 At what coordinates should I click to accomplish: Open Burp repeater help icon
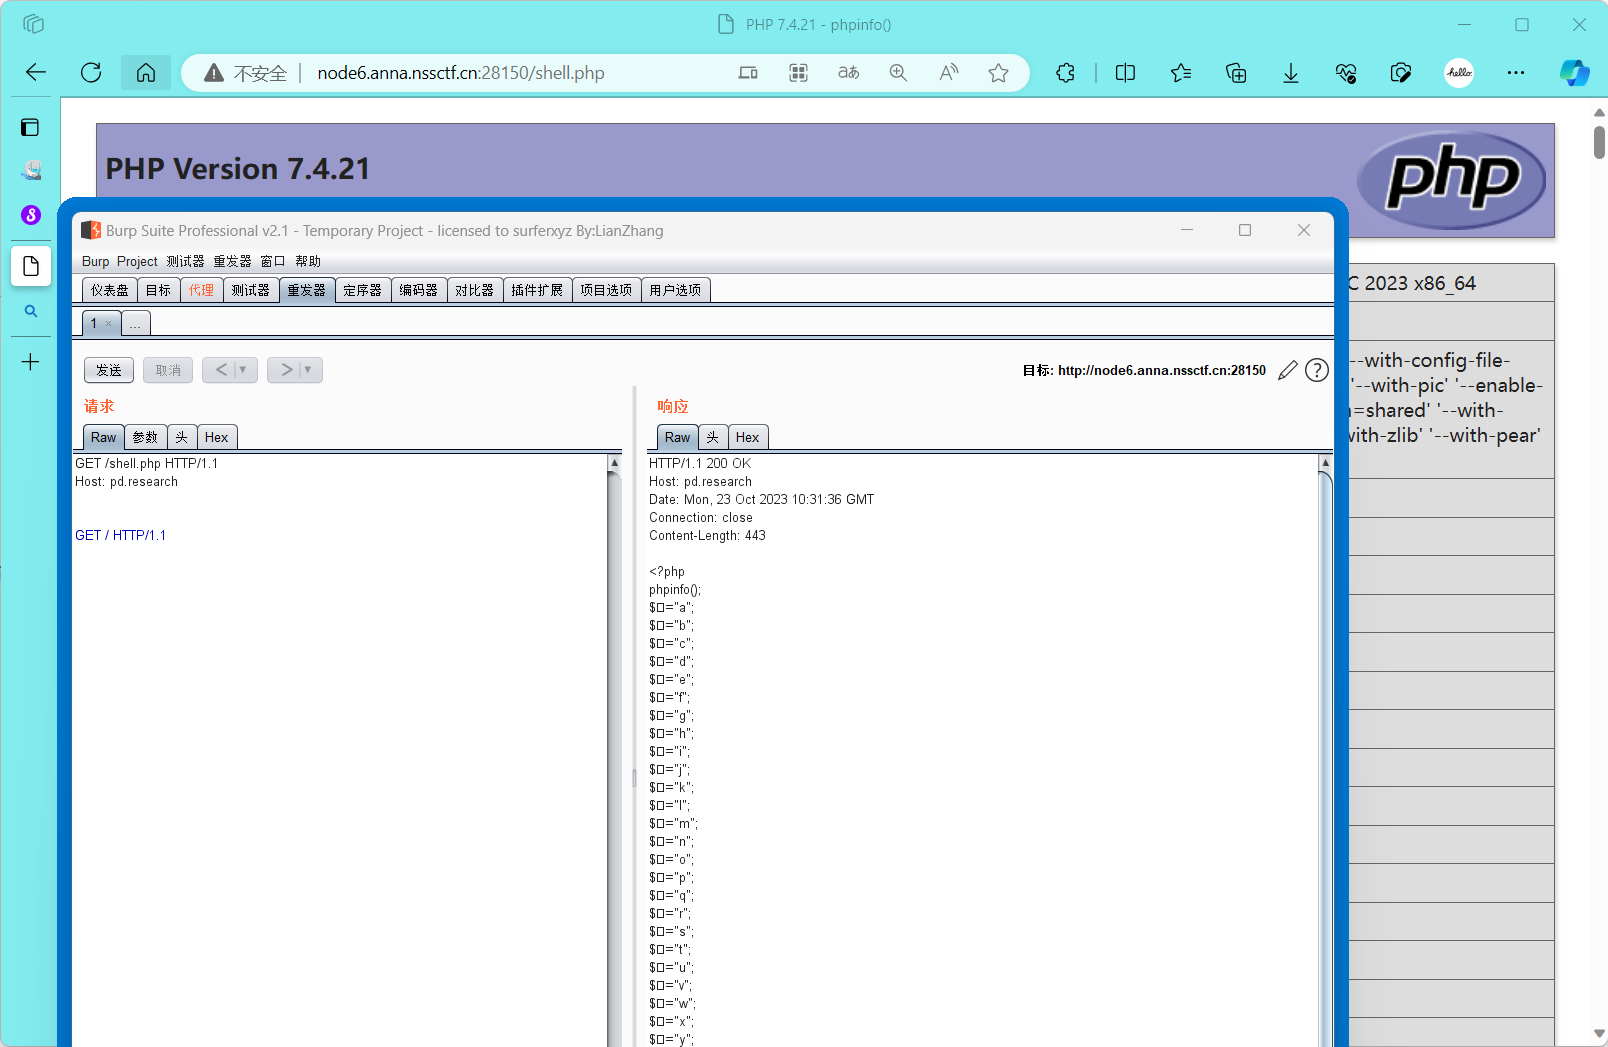1317,370
